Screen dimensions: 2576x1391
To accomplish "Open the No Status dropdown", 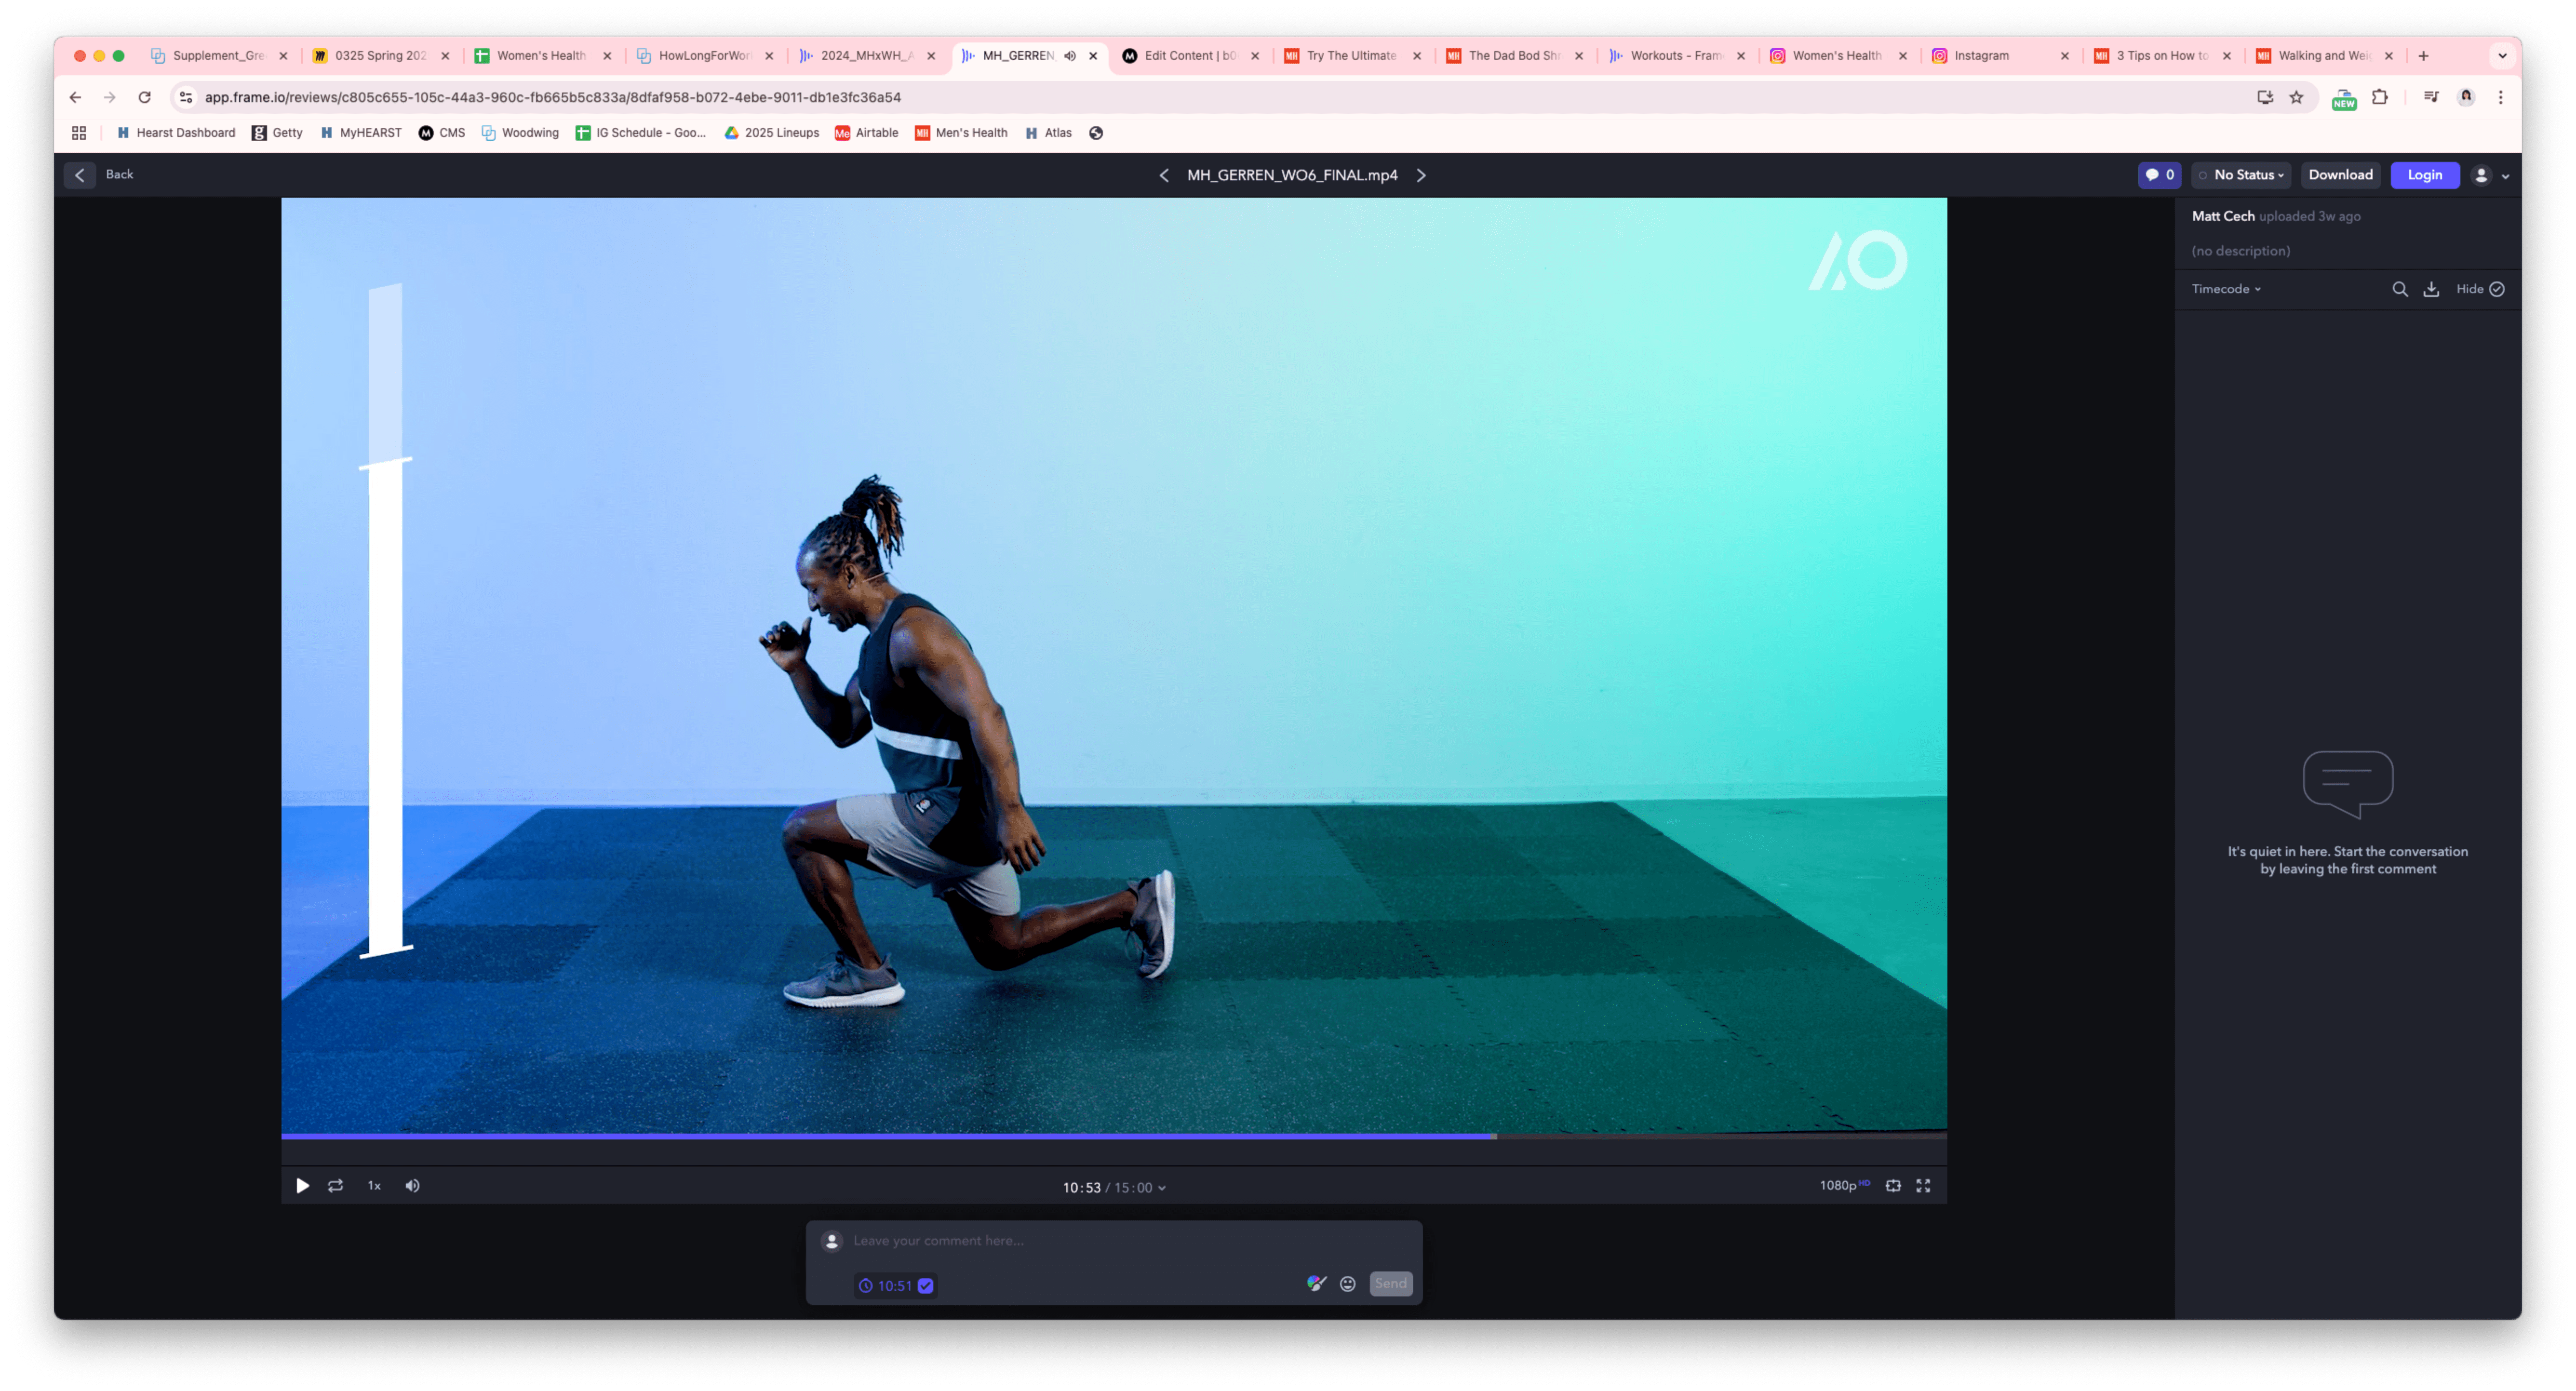I will (x=2241, y=175).
